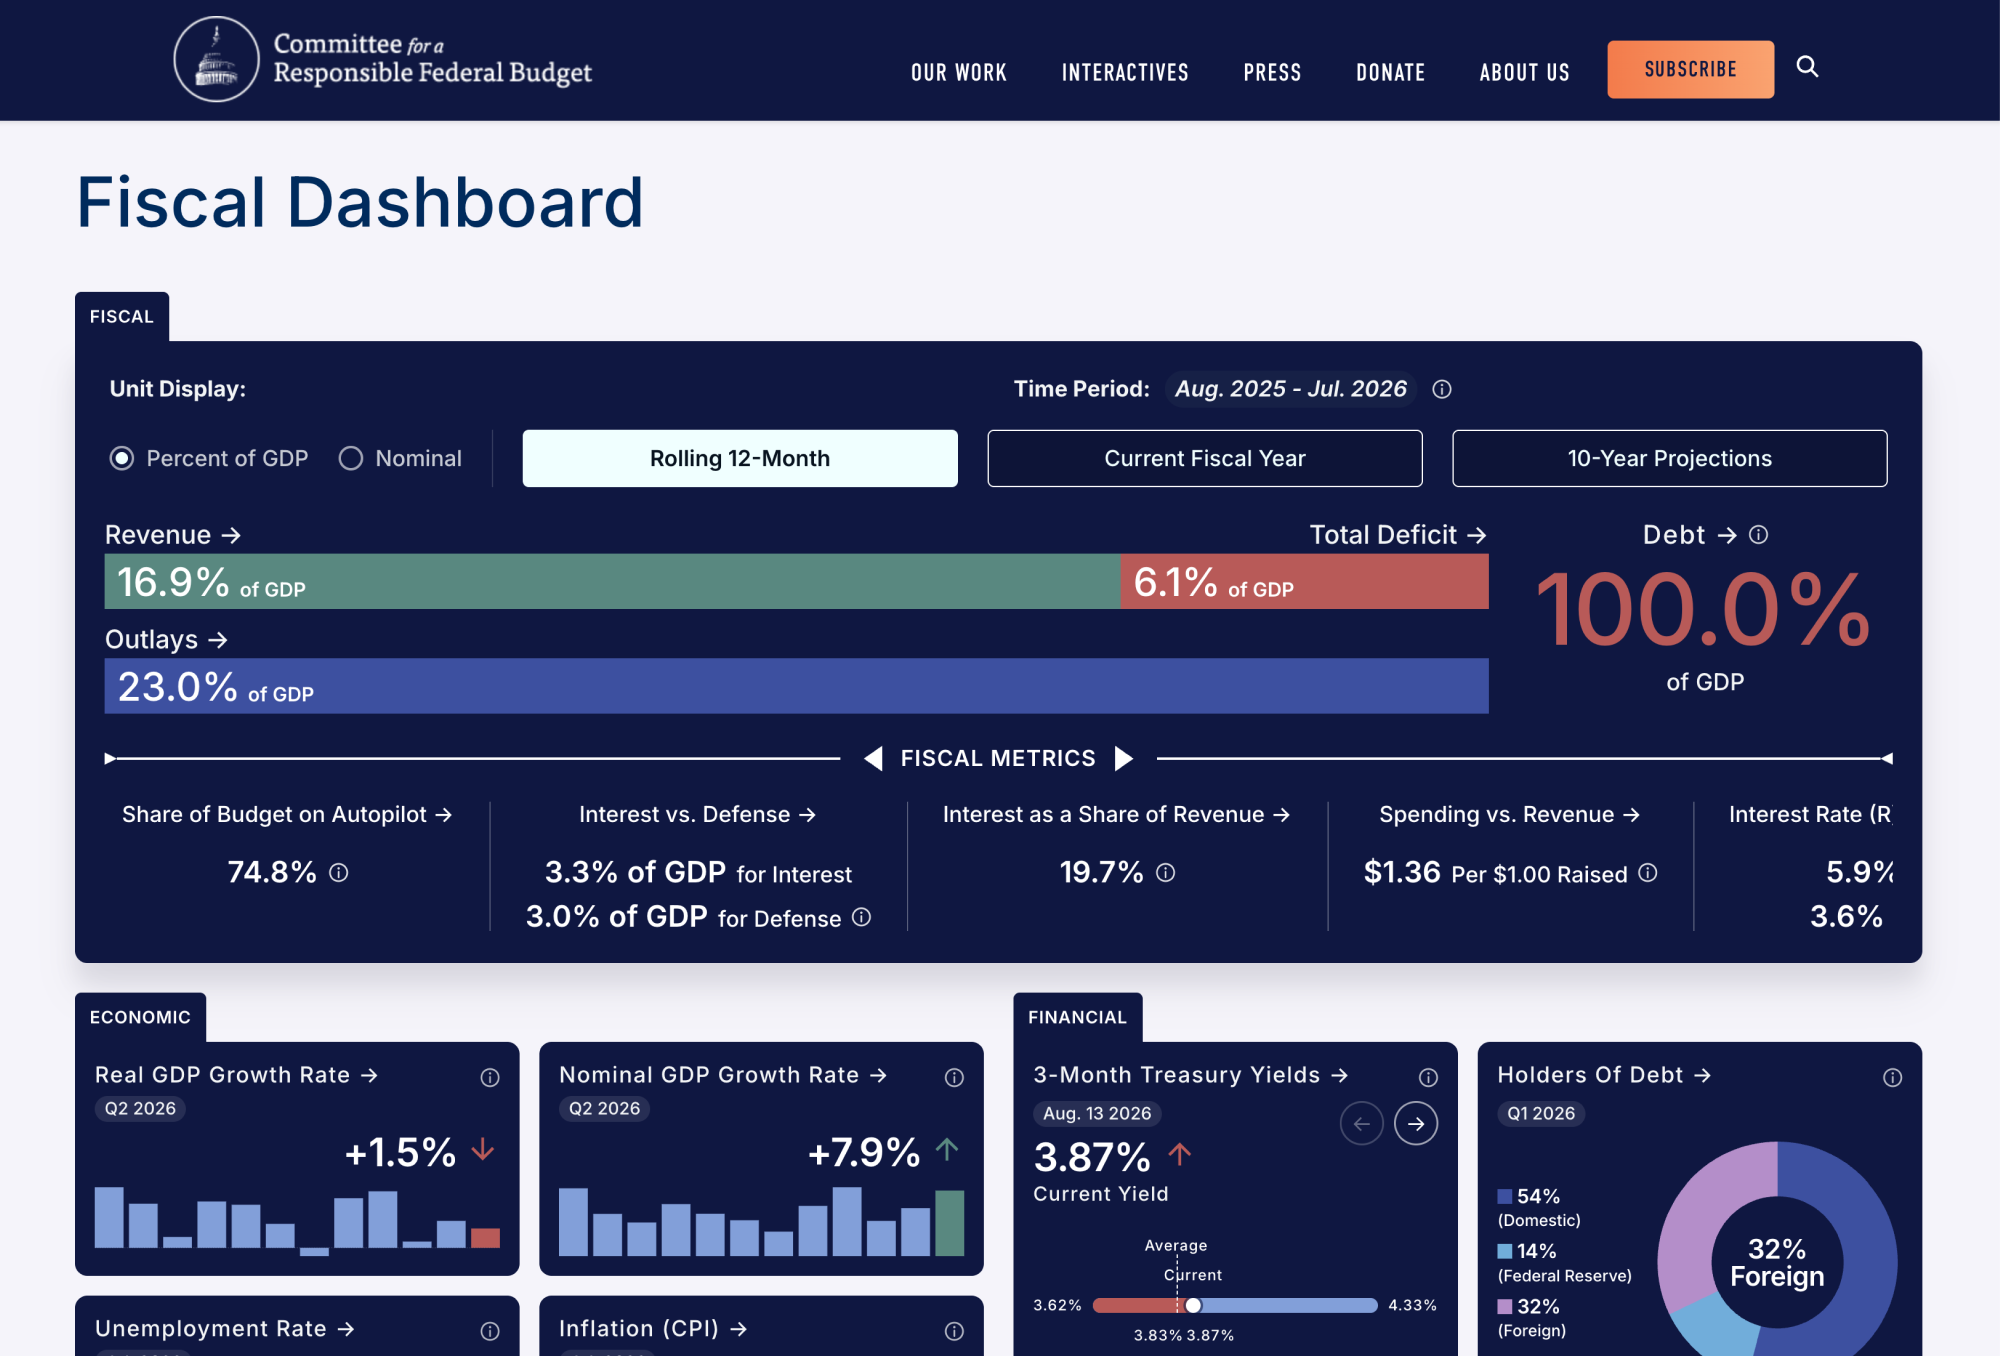Open Real GDP Growth Rate link

pyautogui.click(x=237, y=1075)
